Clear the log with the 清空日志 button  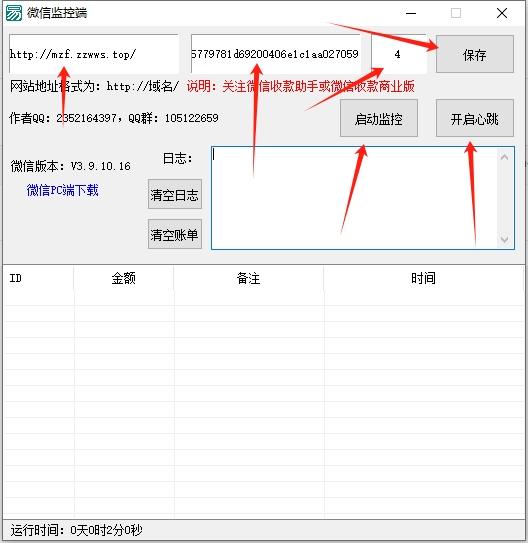[x=175, y=194]
